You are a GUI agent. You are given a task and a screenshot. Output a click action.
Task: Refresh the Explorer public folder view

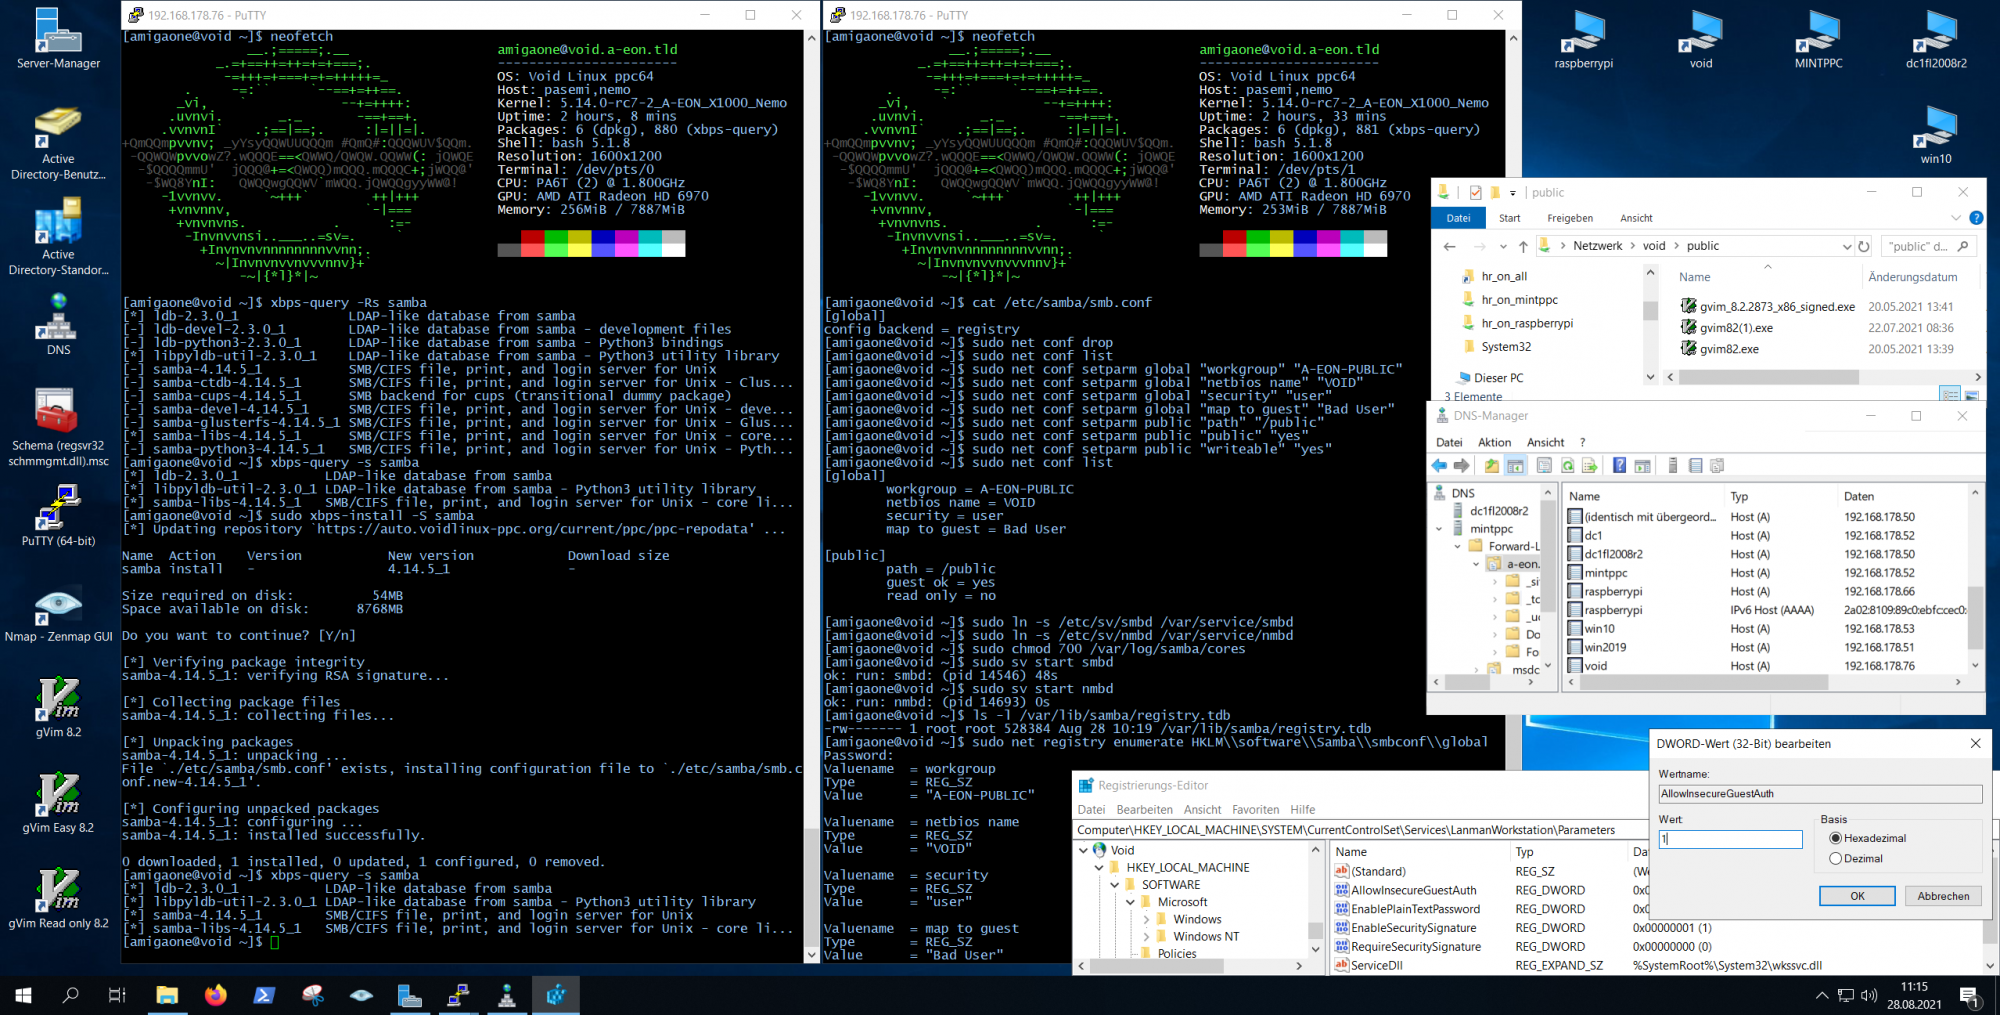[x=1864, y=246]
